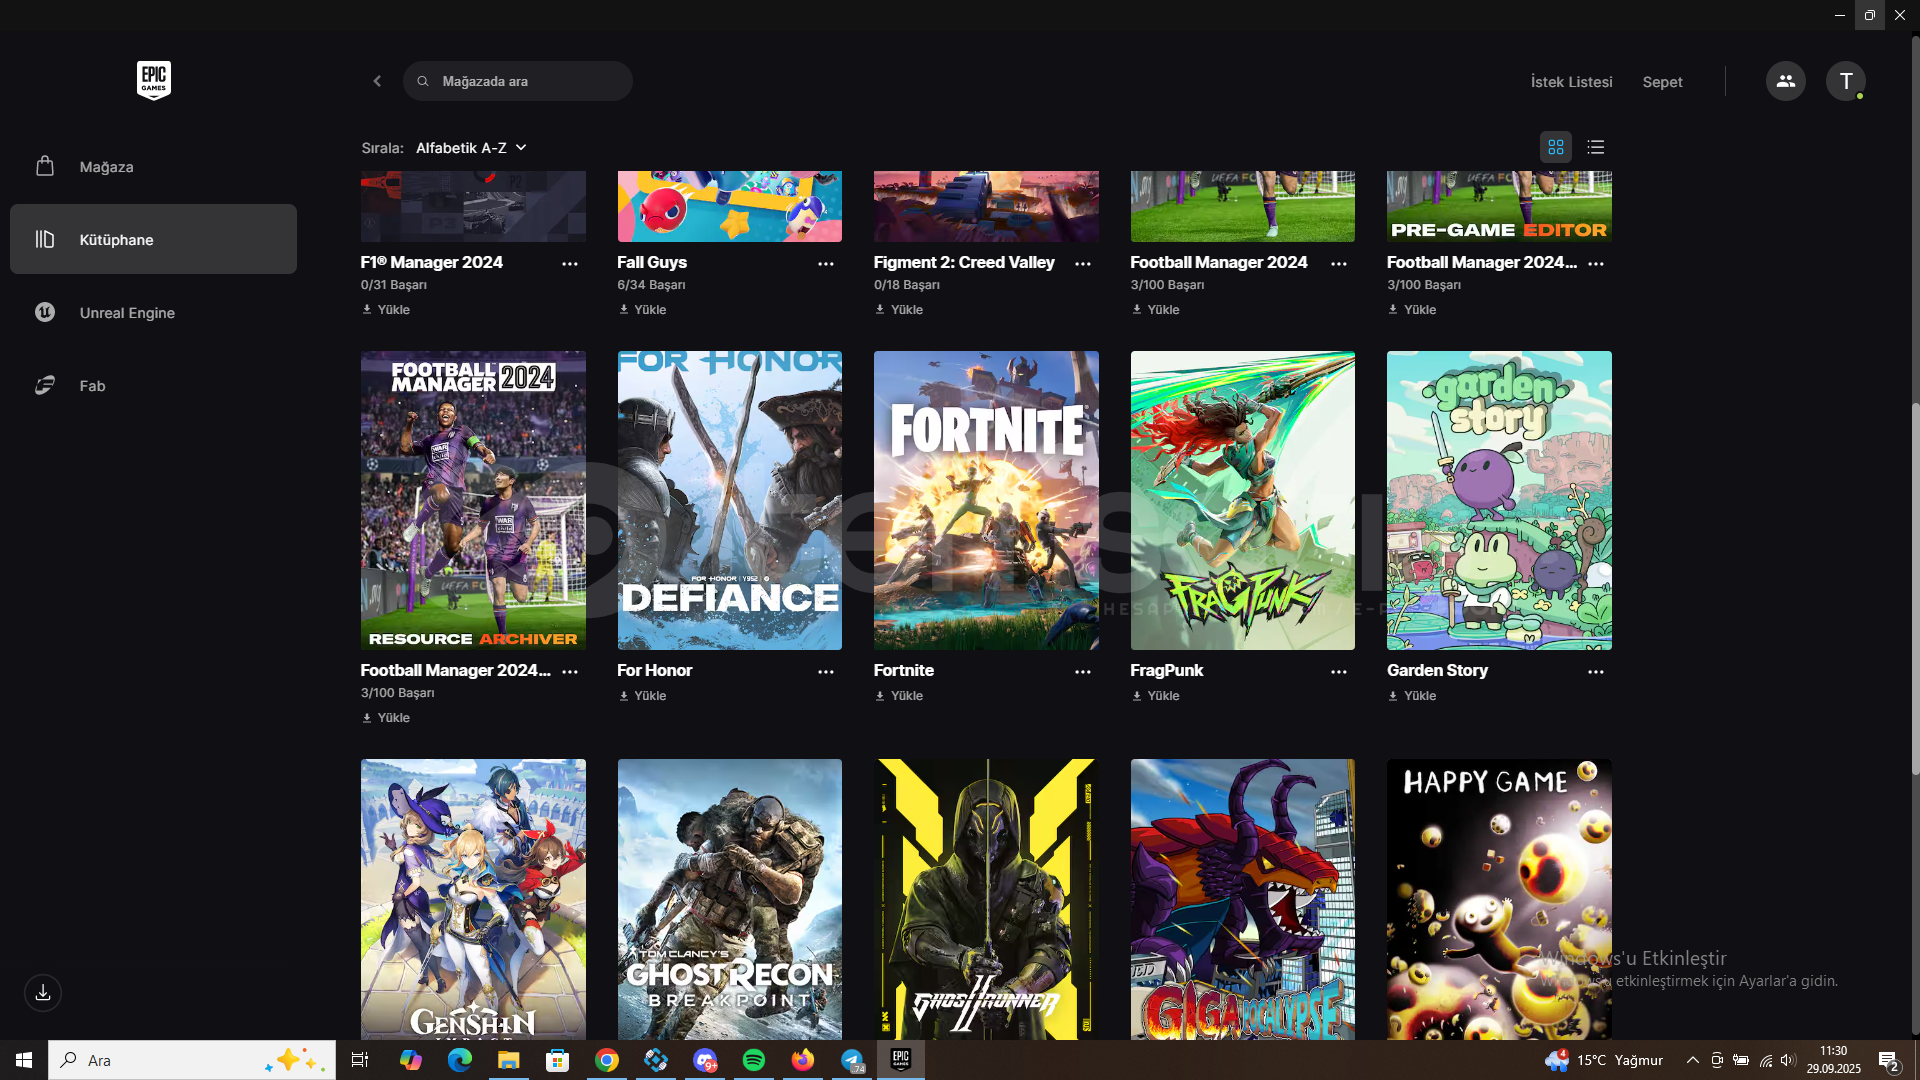Open Sepet cart link
The width and height of the screenshot is (1920, 1080).
1662,82
